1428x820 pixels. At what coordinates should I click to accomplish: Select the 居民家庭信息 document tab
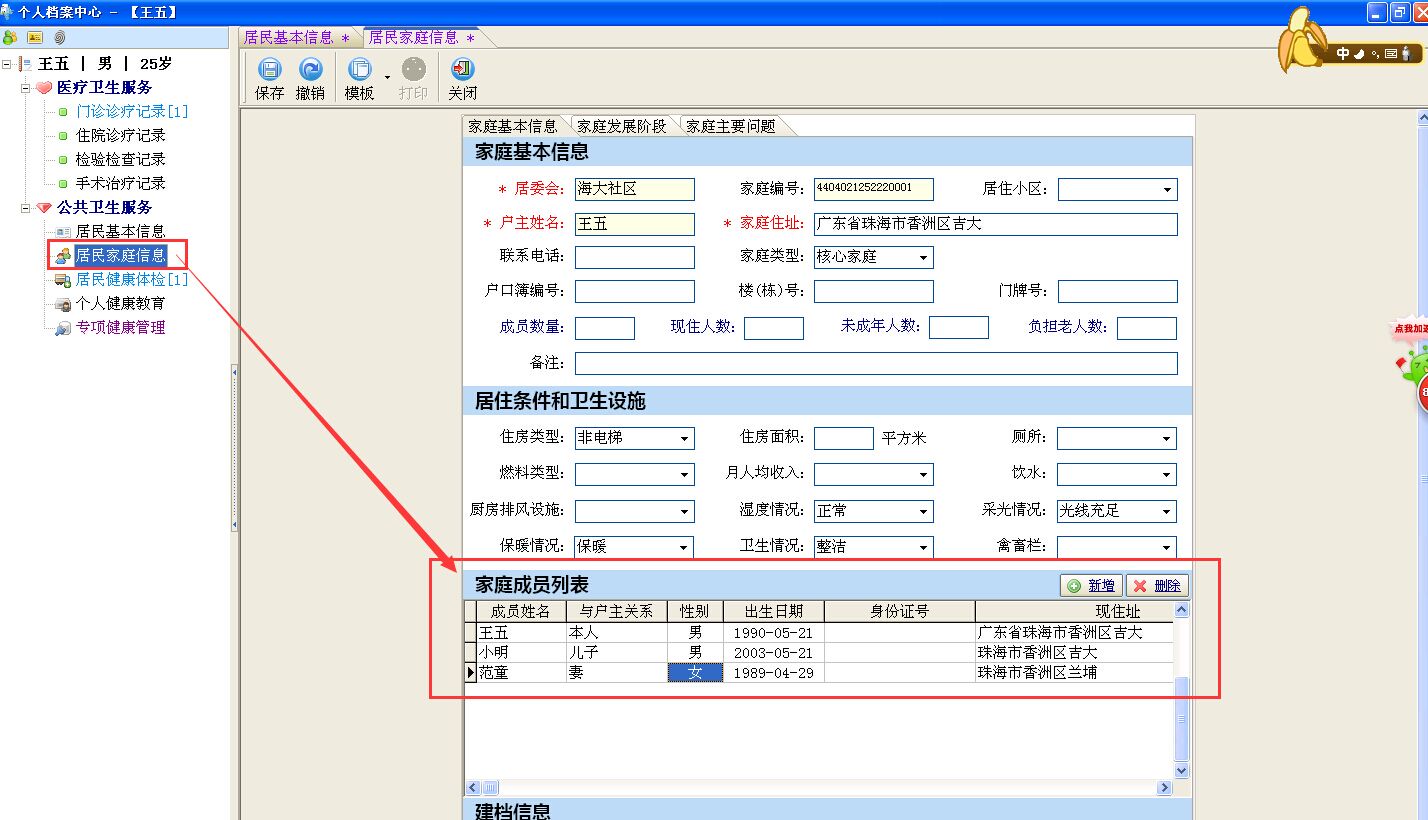click(x=421, y=37)
